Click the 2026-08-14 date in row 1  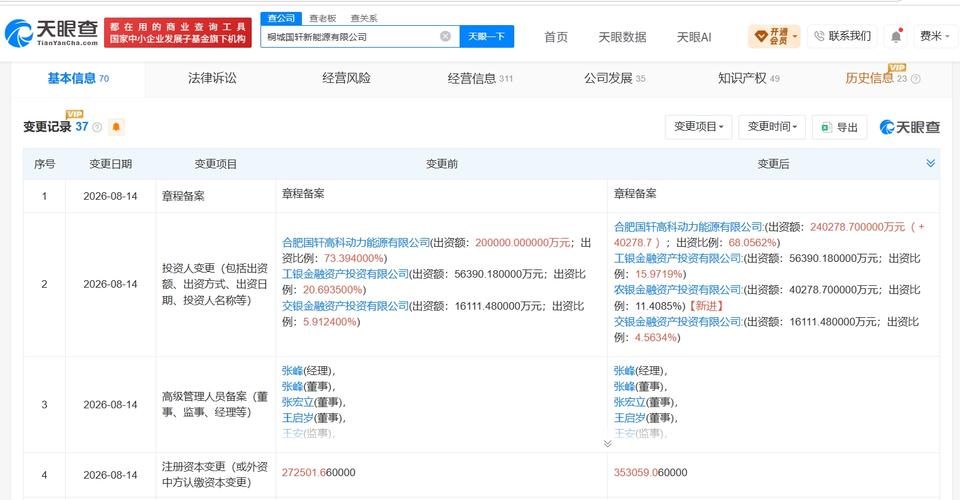[110, 196]
